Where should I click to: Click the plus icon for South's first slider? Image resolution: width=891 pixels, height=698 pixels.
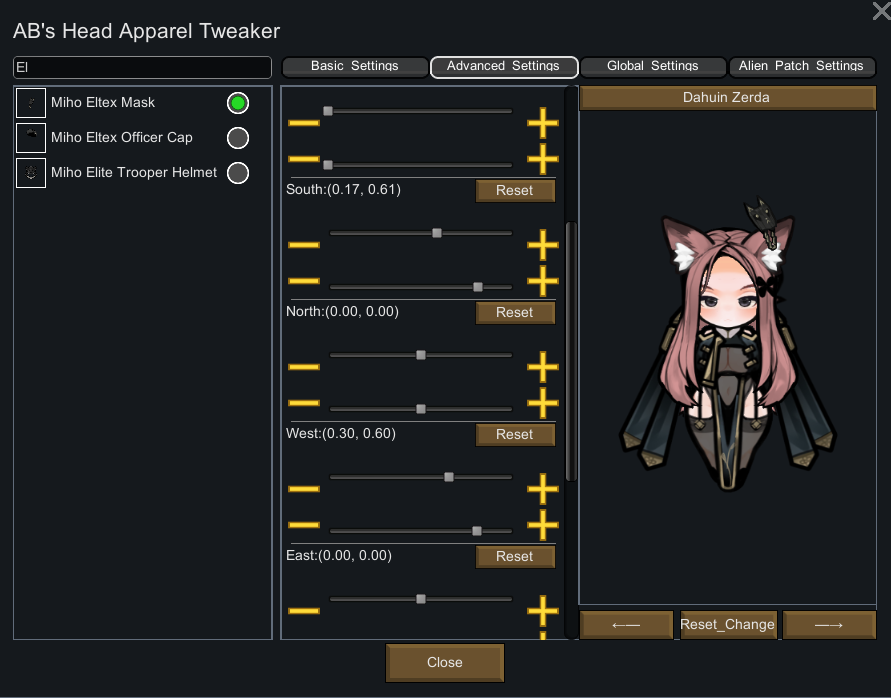(543, 123)
